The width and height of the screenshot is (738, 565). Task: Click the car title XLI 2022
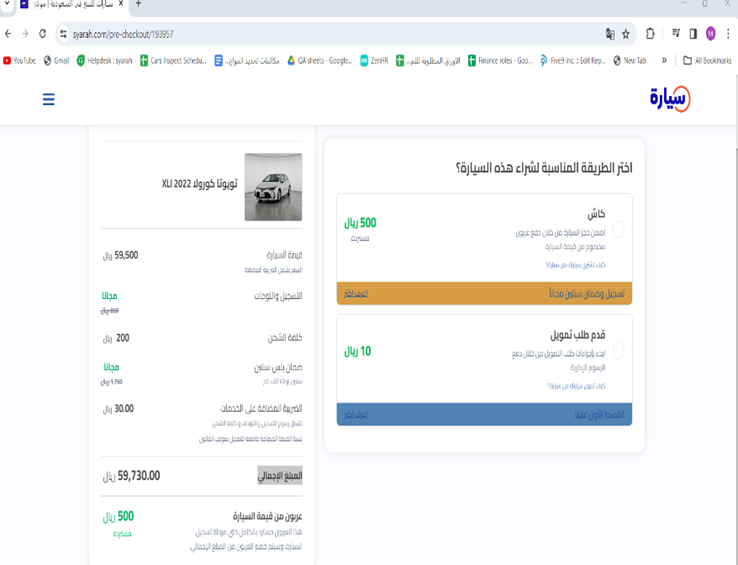pos(200,184)
